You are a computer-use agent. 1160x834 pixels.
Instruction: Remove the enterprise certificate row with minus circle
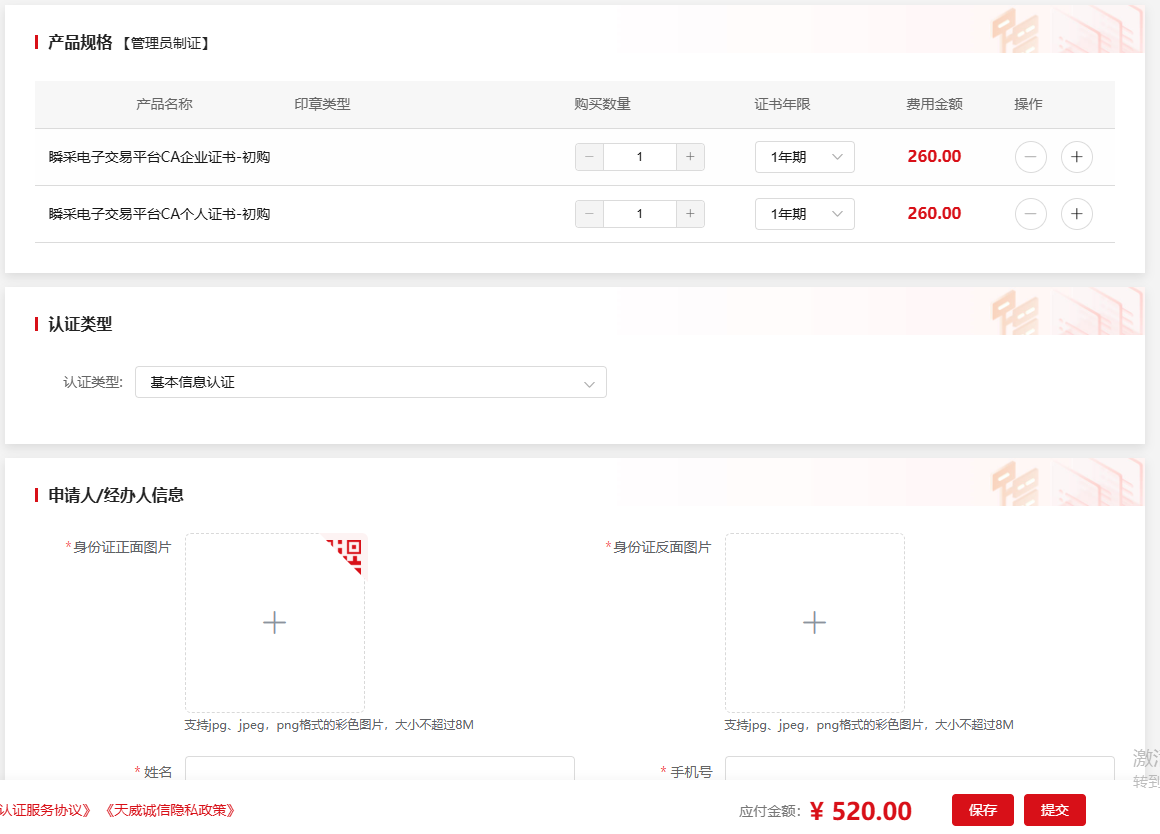(x=1030, y=157)
